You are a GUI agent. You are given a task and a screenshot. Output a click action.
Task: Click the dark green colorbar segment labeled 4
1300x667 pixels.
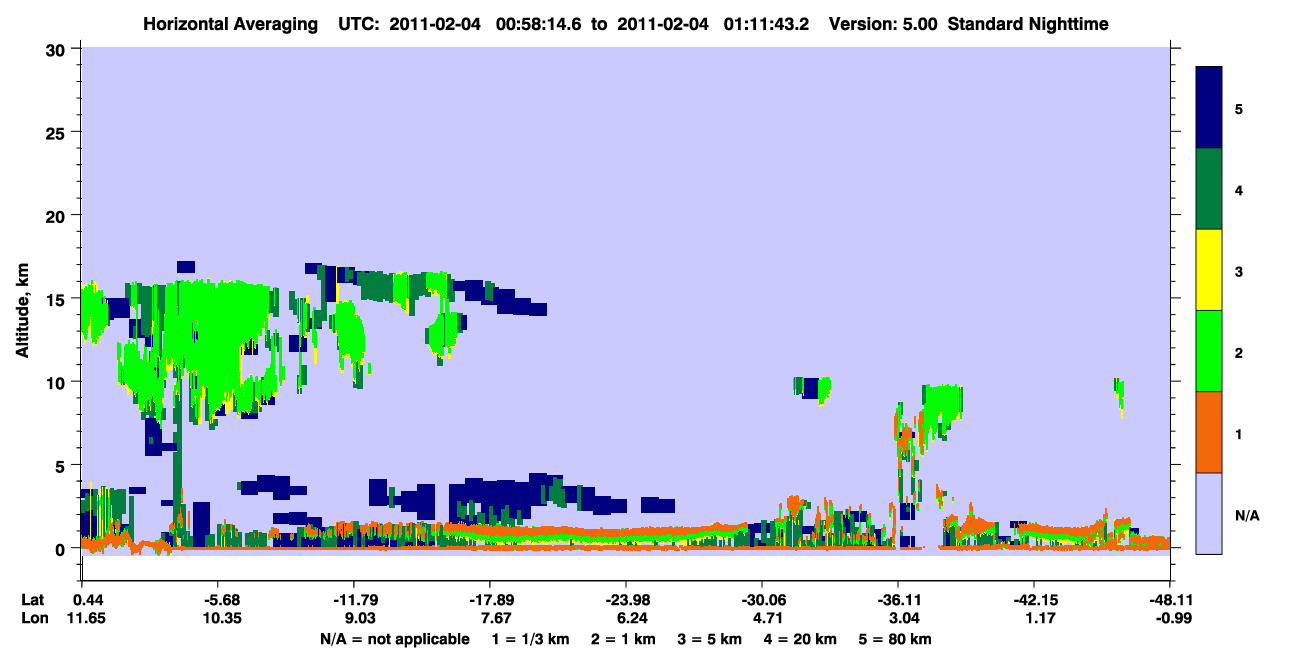(1209, 189)
